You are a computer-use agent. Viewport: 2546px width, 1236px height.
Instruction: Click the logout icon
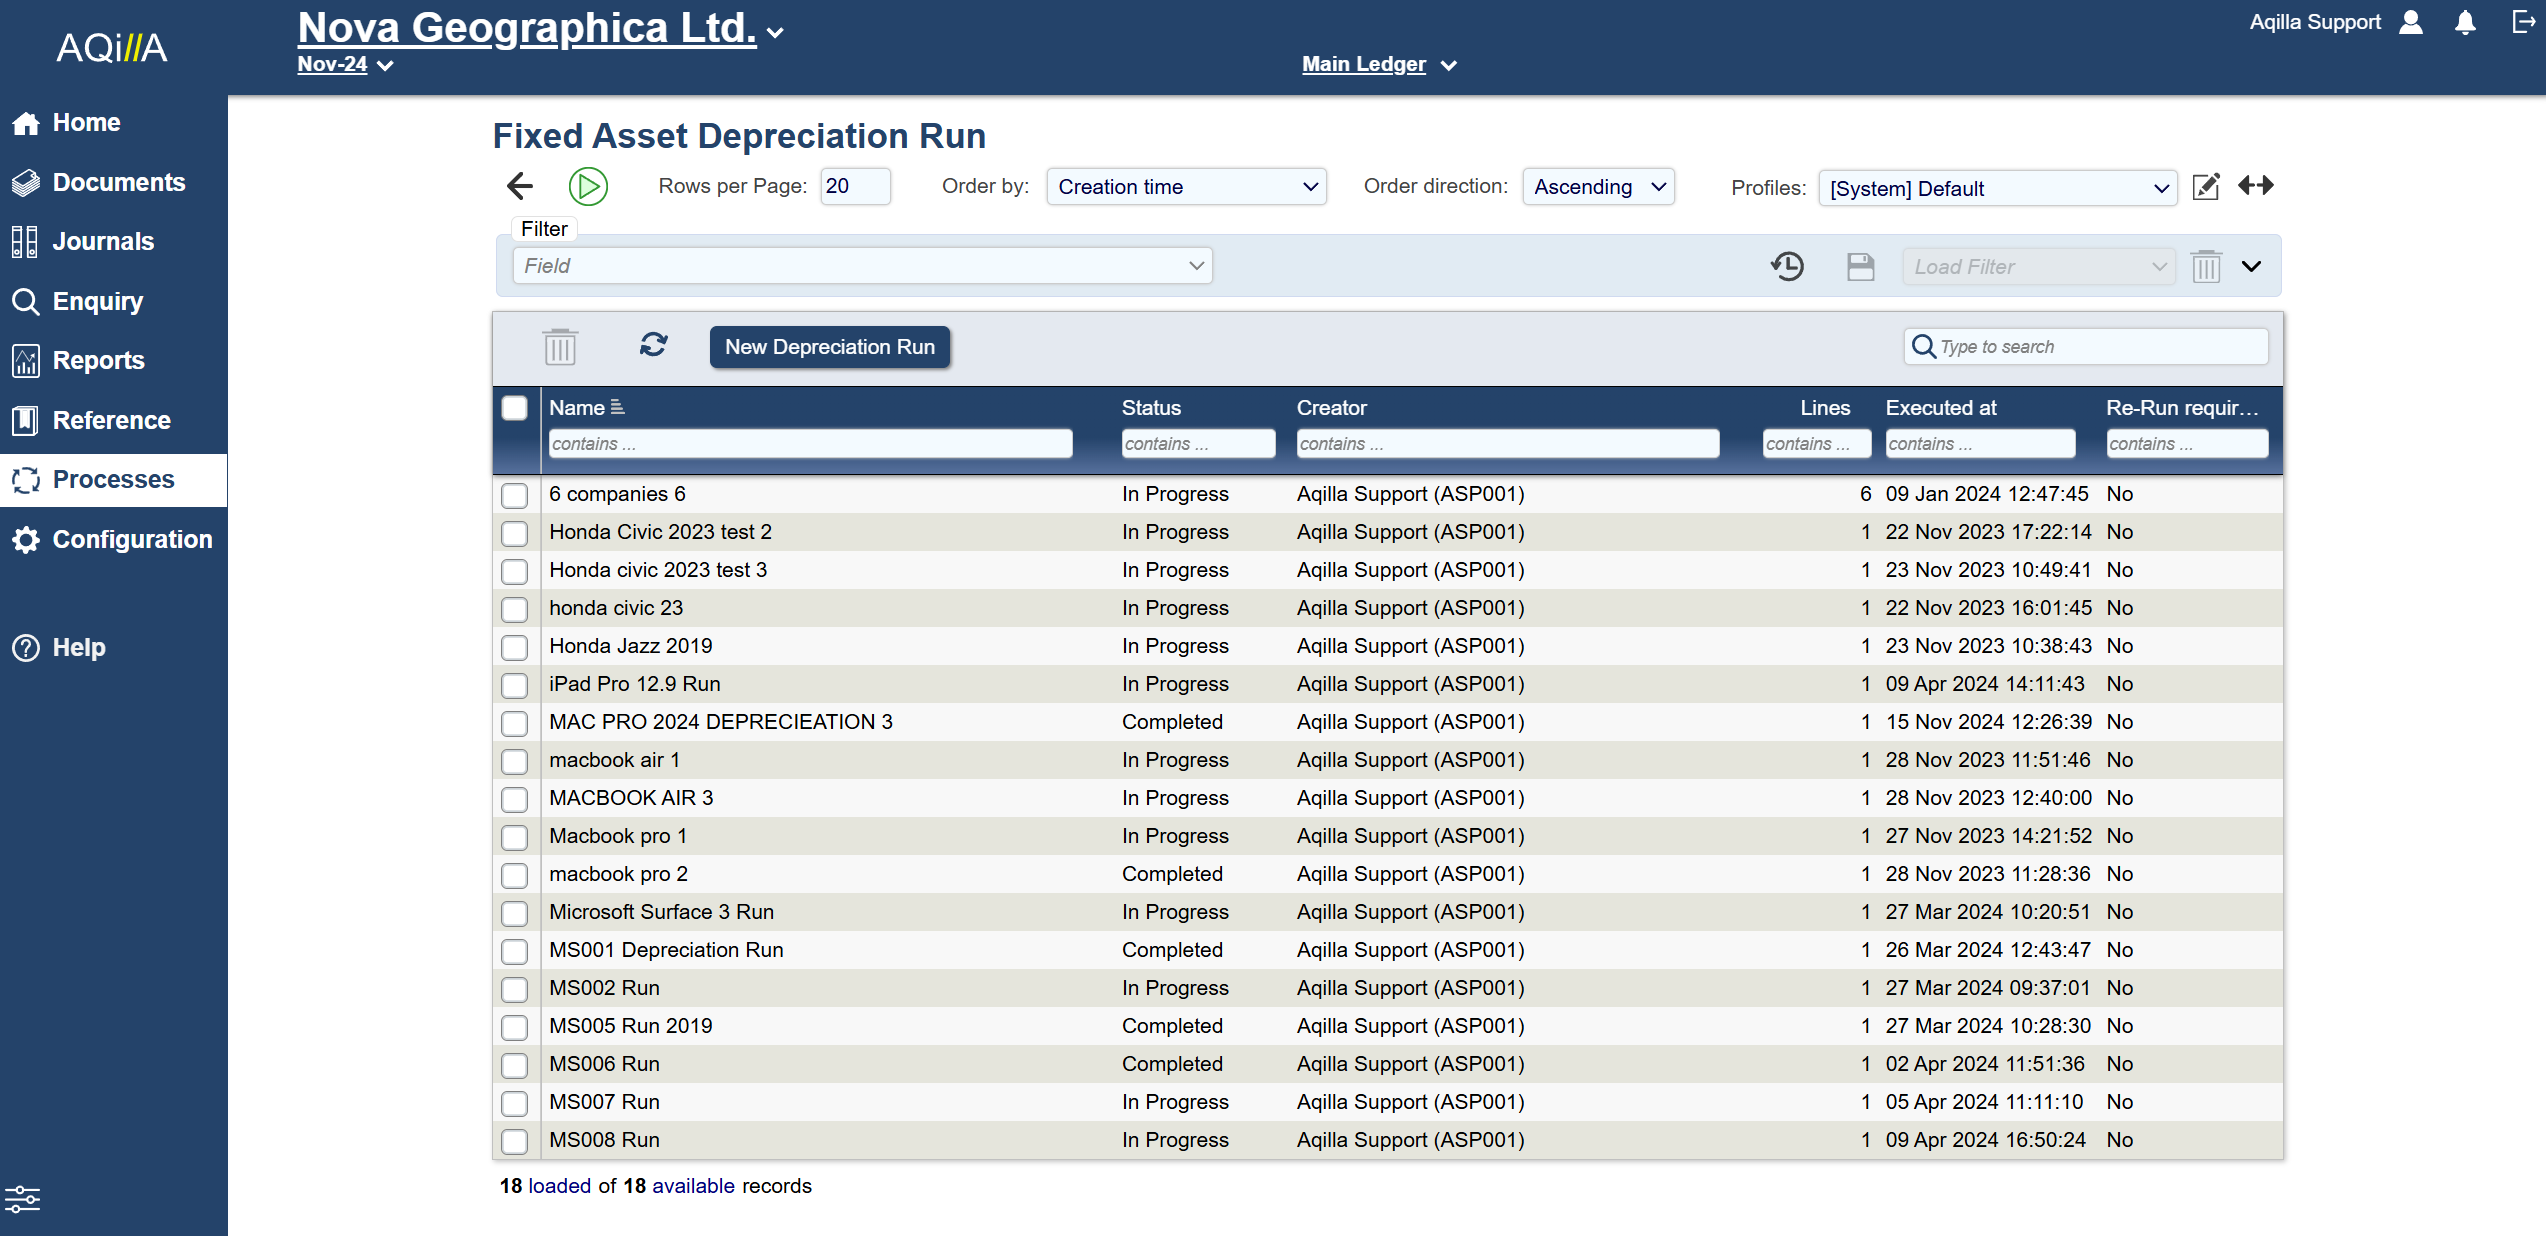[2523, 22]
